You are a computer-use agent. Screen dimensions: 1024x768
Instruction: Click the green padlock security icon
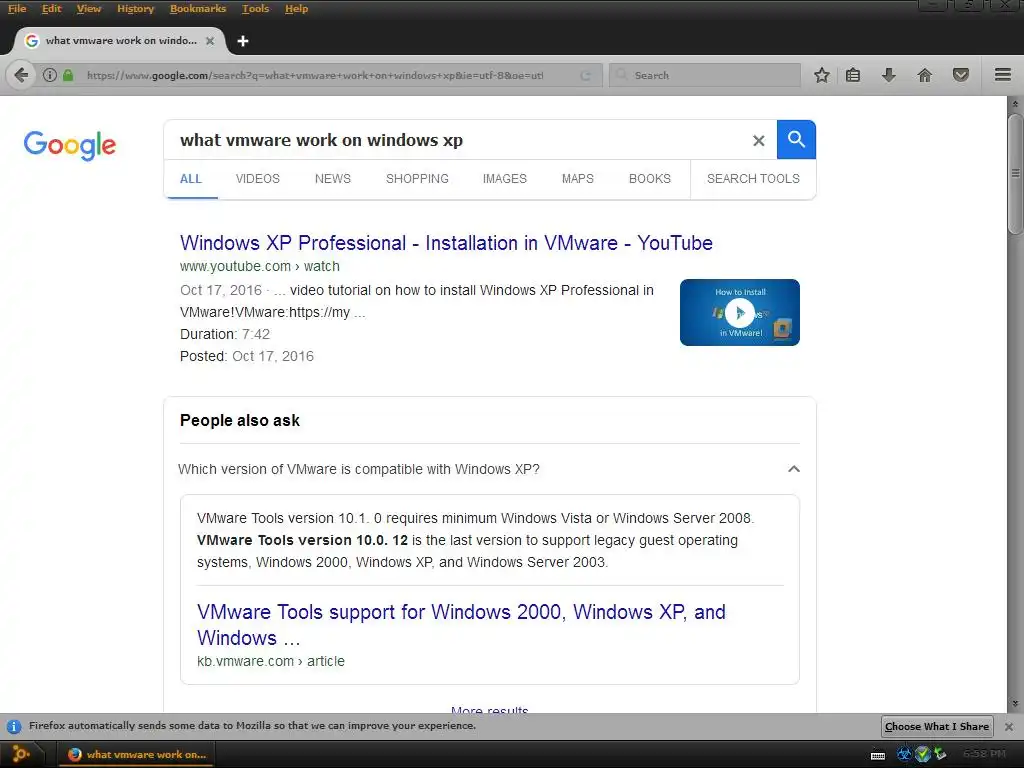(68, 75)
